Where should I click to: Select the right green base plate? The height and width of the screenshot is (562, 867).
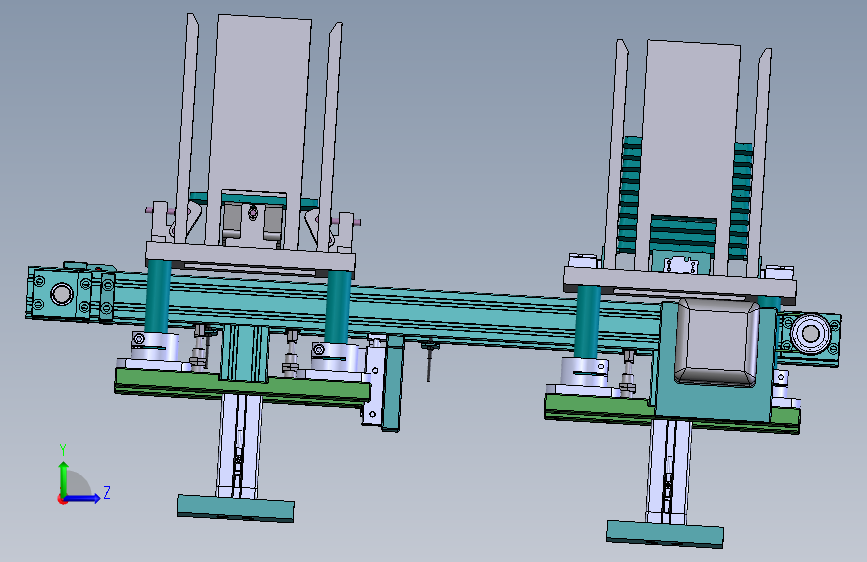(672, 412)
